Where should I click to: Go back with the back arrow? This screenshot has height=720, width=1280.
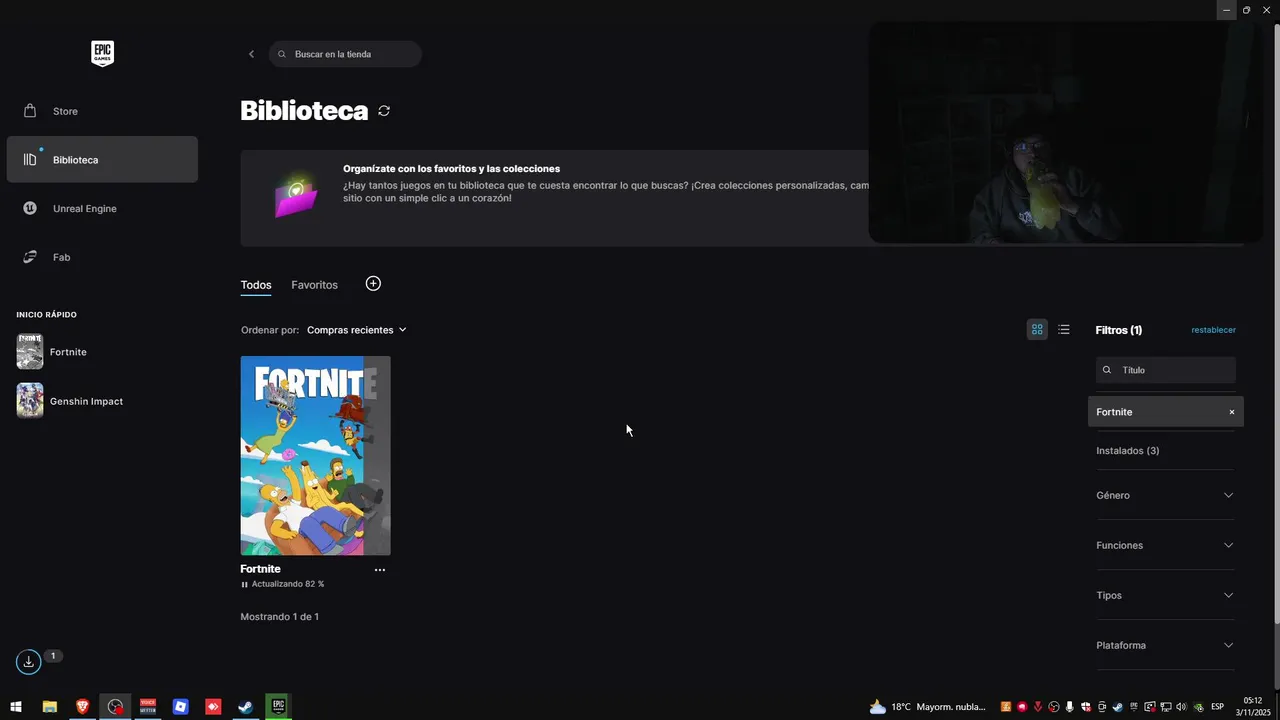251,54
